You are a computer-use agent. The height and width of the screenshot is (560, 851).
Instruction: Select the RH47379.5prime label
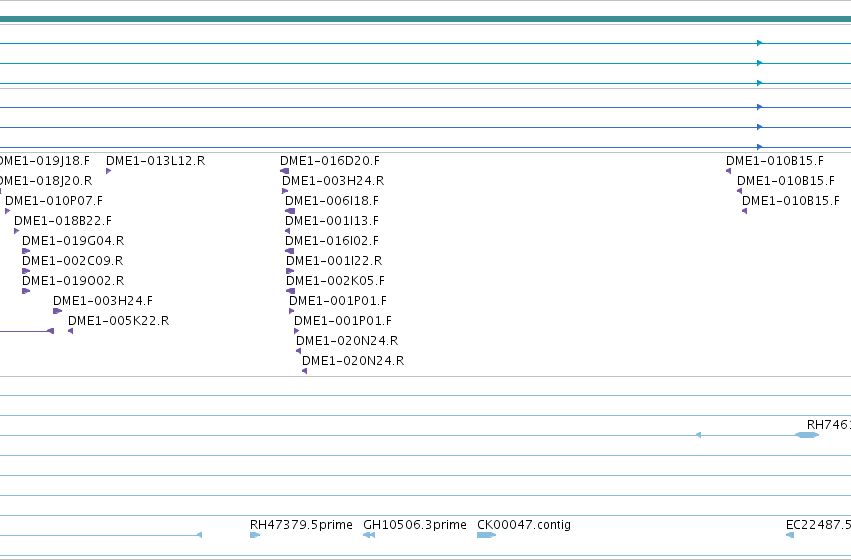[x=301, y=525]
